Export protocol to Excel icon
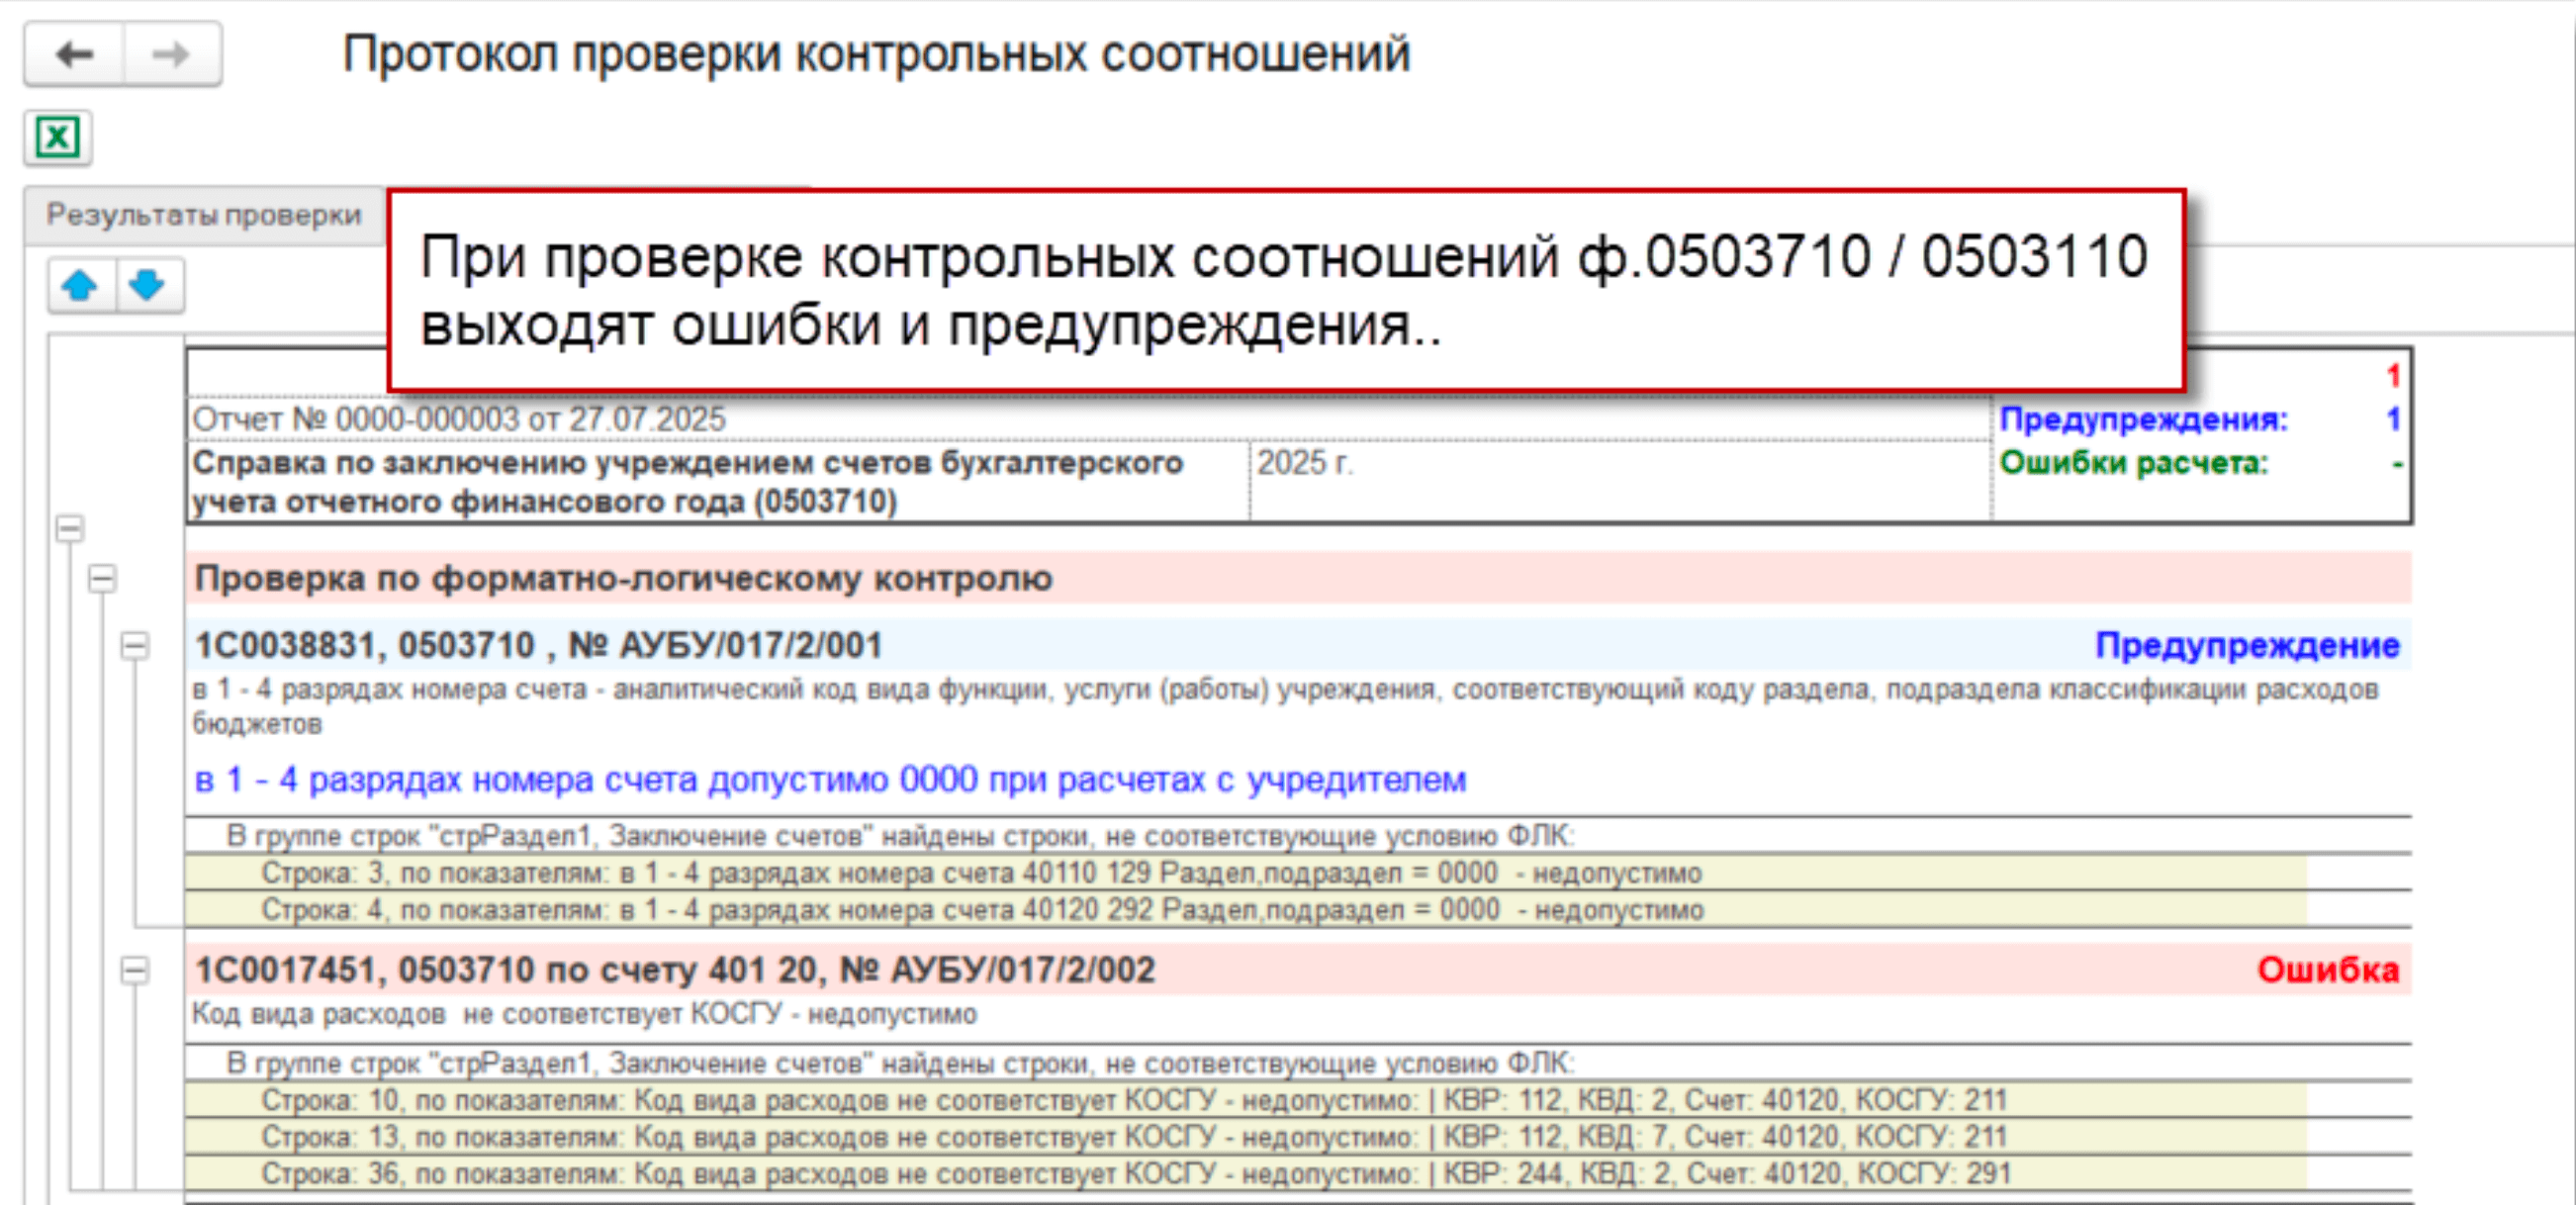Image resolution: width=2576 pixels, height=1205 pixels. [58, 137]
